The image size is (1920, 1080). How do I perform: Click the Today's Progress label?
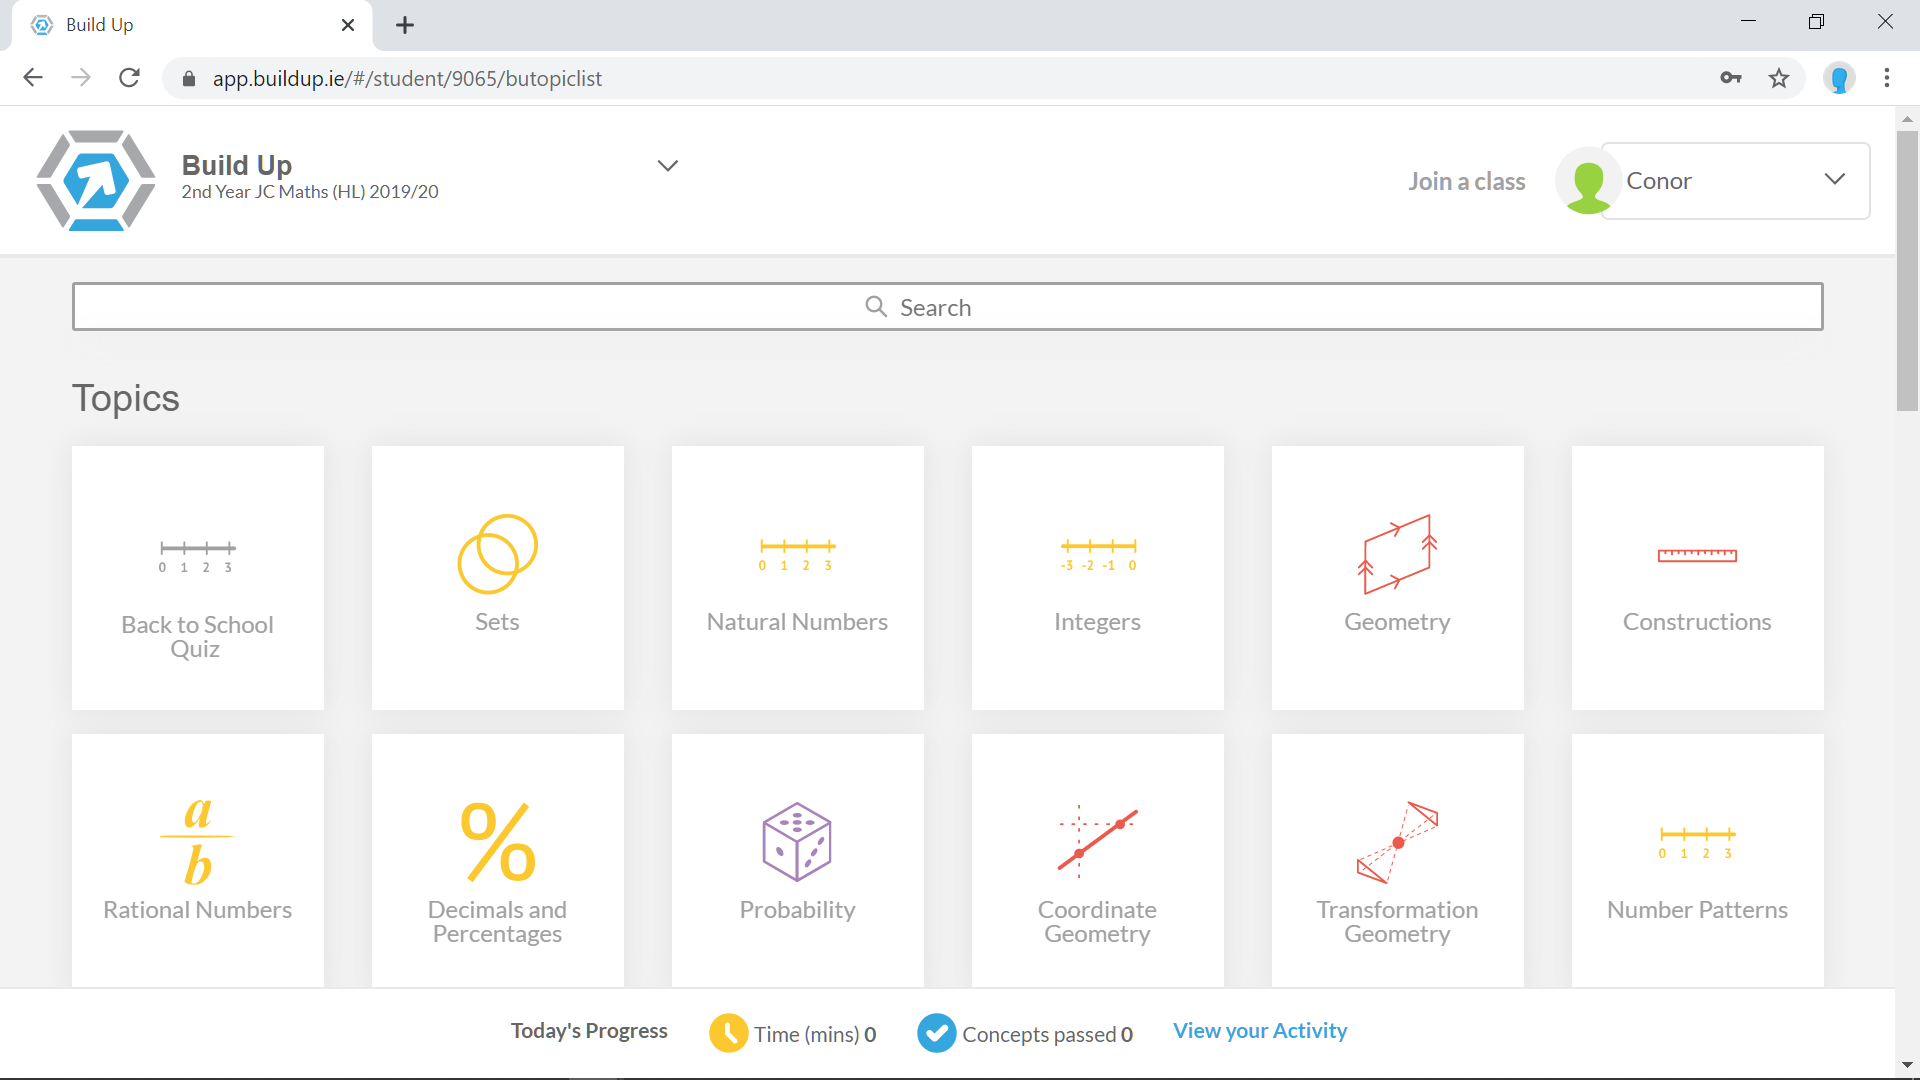[589, 1031]
